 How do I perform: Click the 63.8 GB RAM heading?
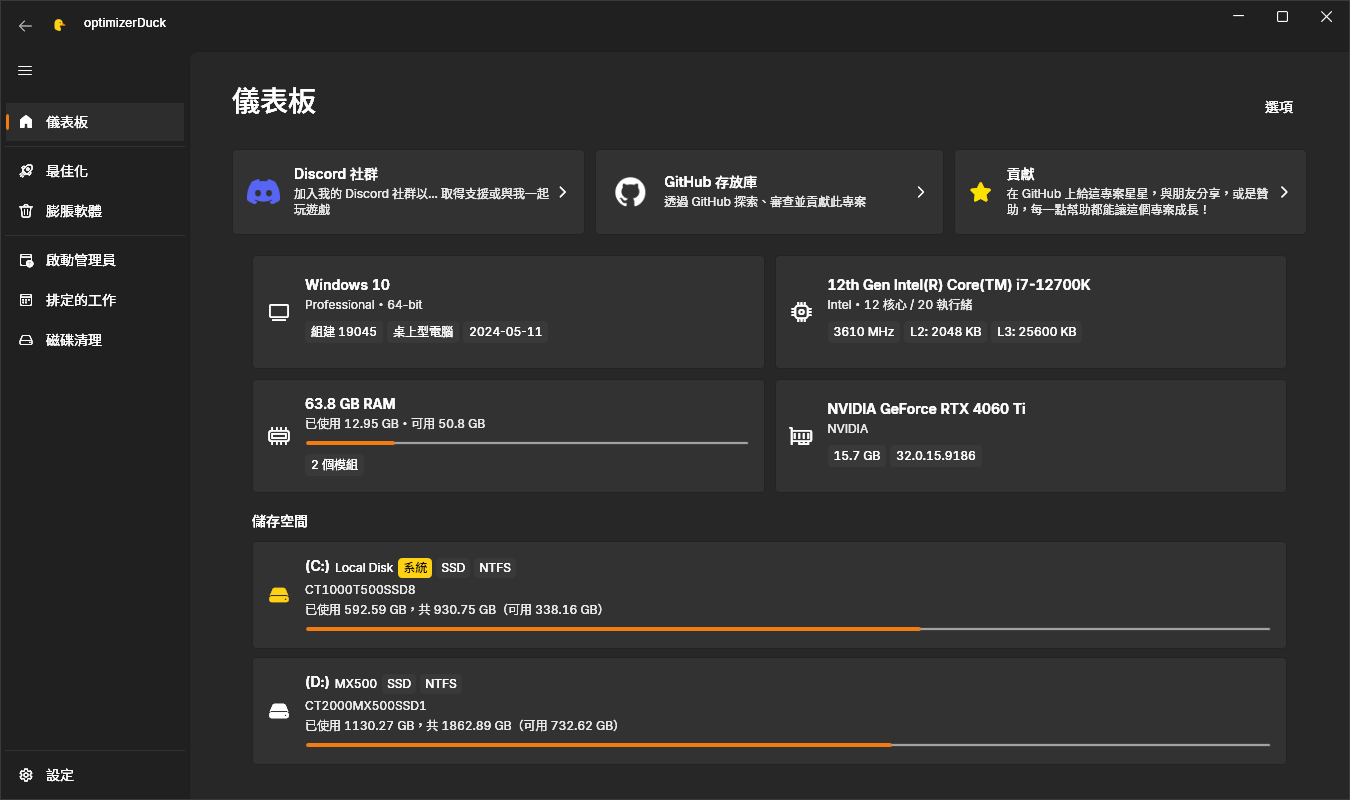click(350, 404)
